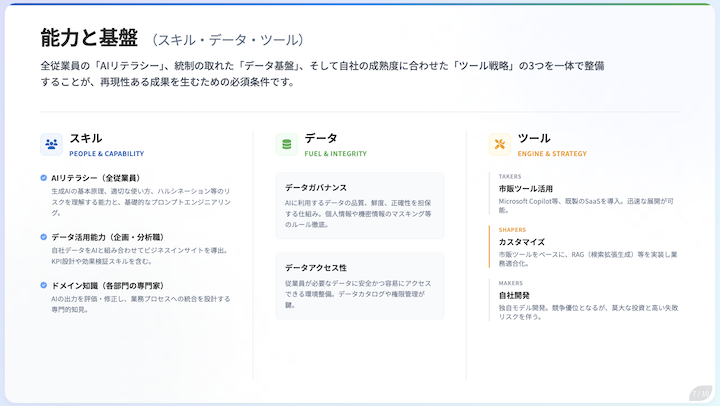Click the 自社開発 heading
This screenshot has height=406, width=720.
pos(514,295)
